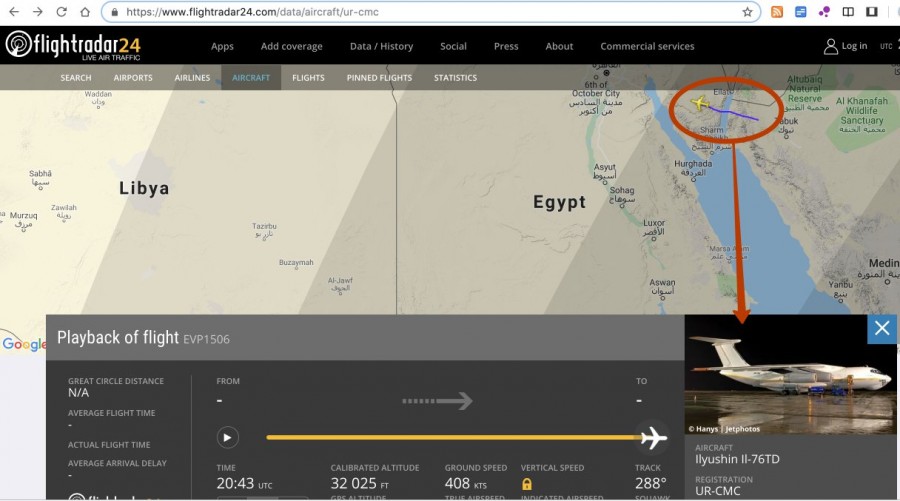Select the vertical speed lock icon

coord(527,484)
